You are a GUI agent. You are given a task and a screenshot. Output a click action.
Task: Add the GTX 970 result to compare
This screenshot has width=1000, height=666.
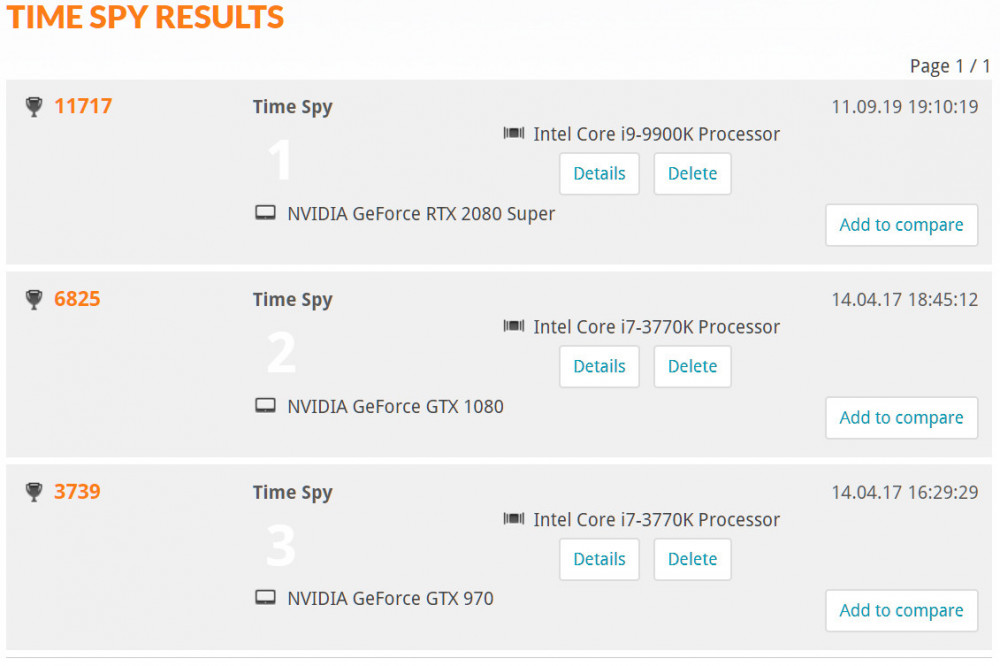pyautogui.click(x=901, y=610)
